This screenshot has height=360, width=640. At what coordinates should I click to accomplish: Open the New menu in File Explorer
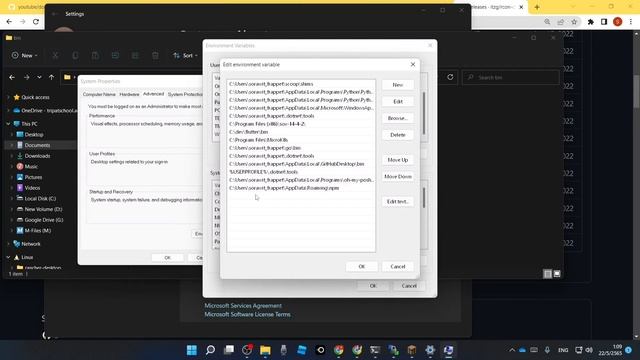[x=24, y=56]
